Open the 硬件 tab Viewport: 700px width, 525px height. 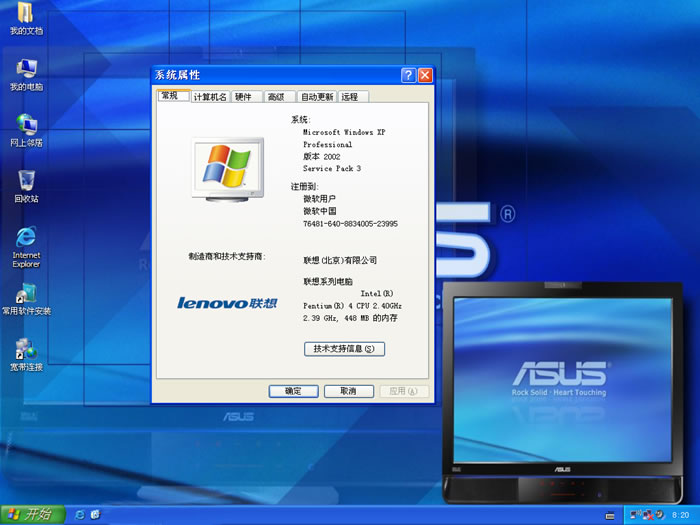point(246,97)
